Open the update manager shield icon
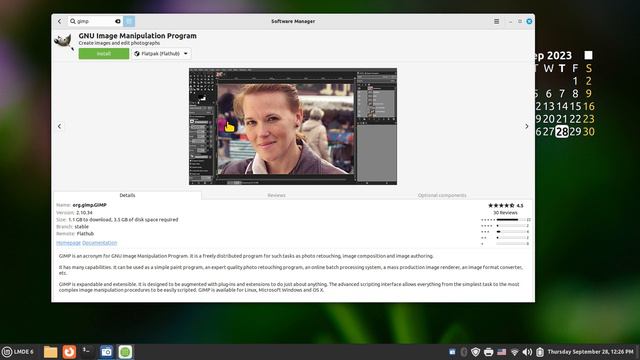The width and height of the screenshot is (640, 360). pos(476,351)
